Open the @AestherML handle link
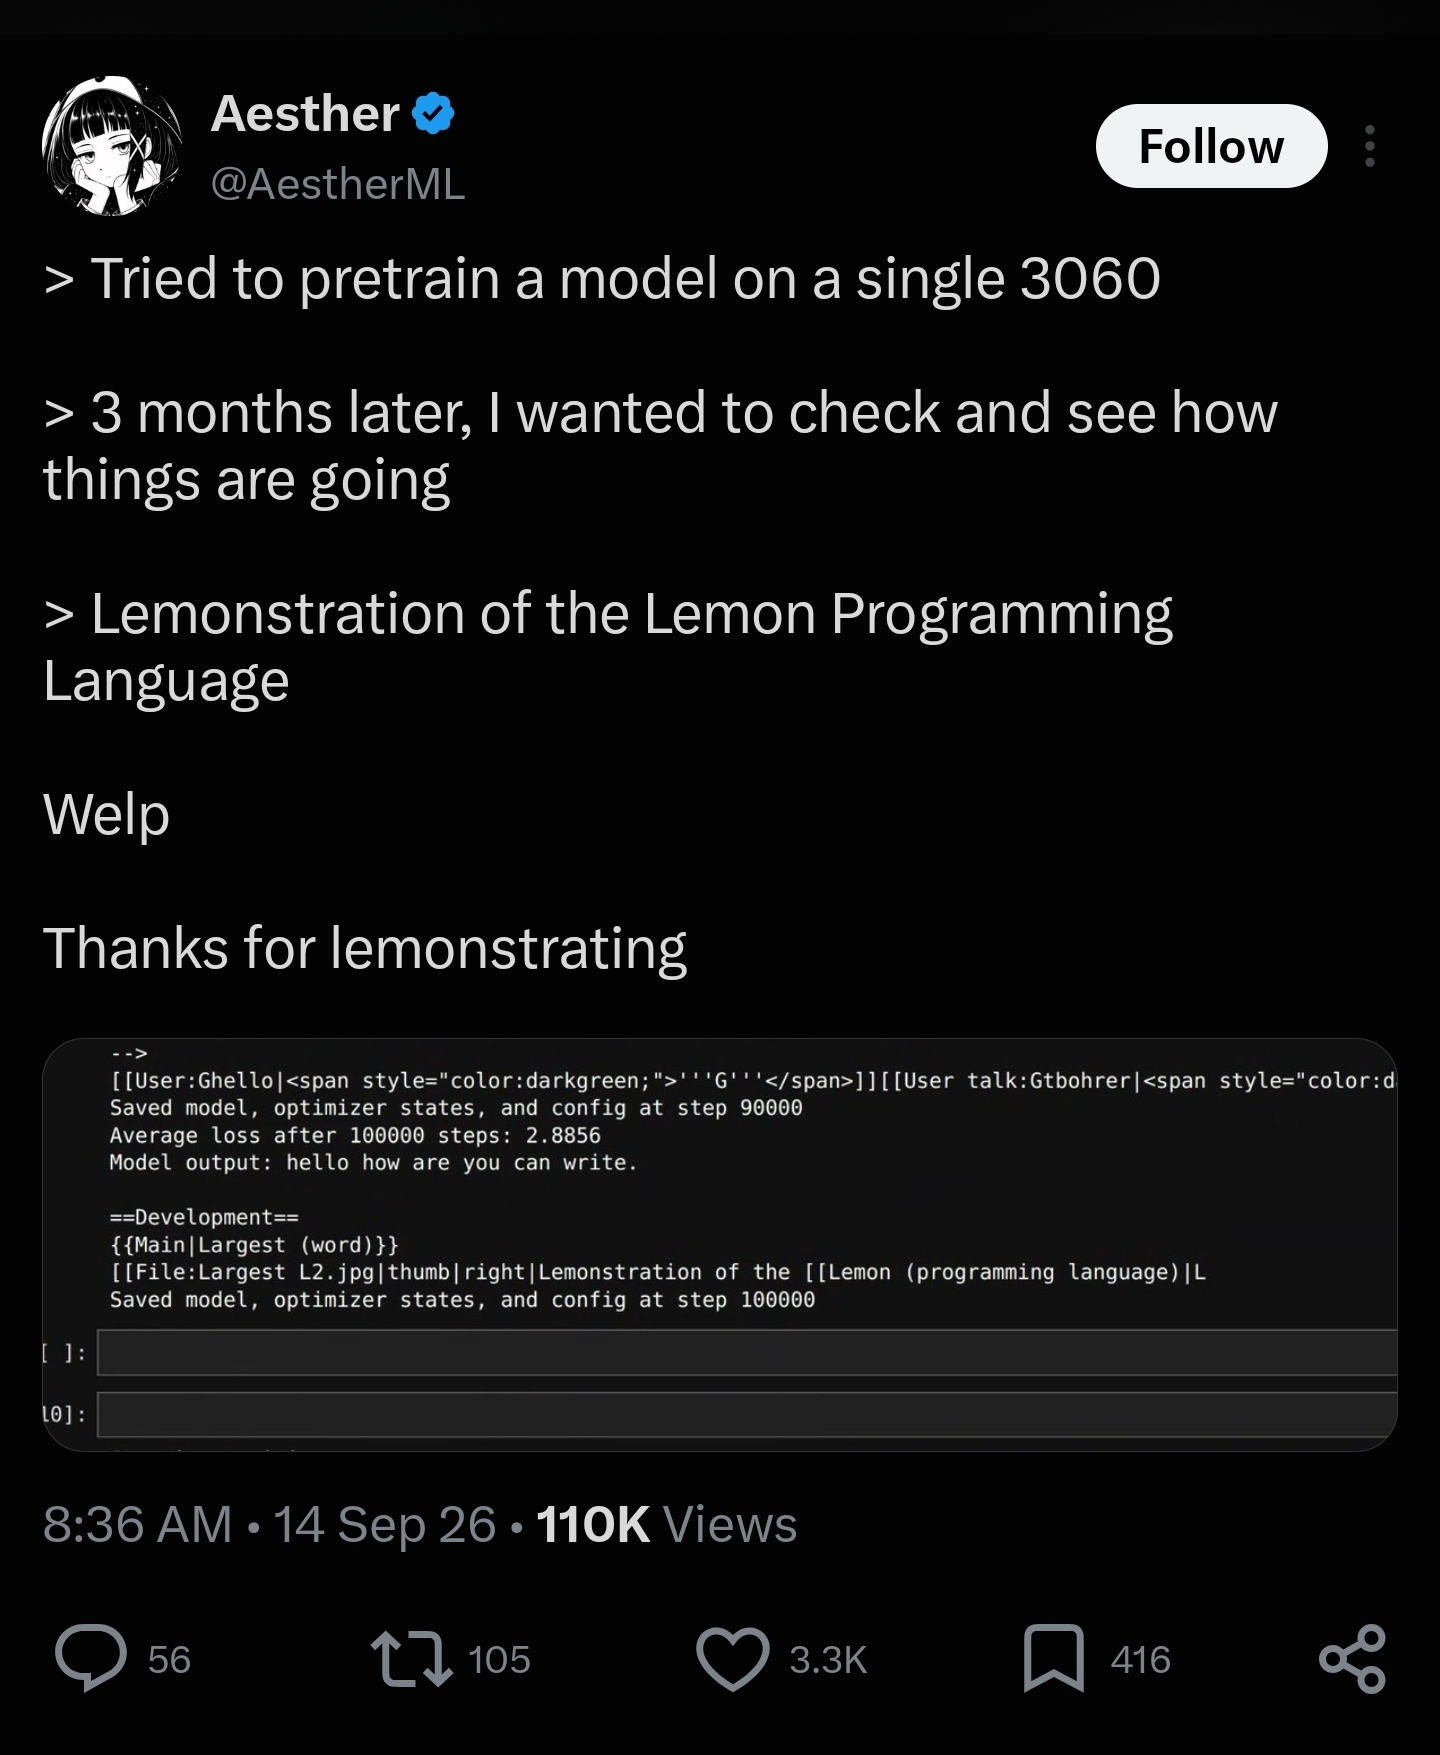This screenshot has height=1755, width=1440. pyautogui.click(x=338, y=184)
